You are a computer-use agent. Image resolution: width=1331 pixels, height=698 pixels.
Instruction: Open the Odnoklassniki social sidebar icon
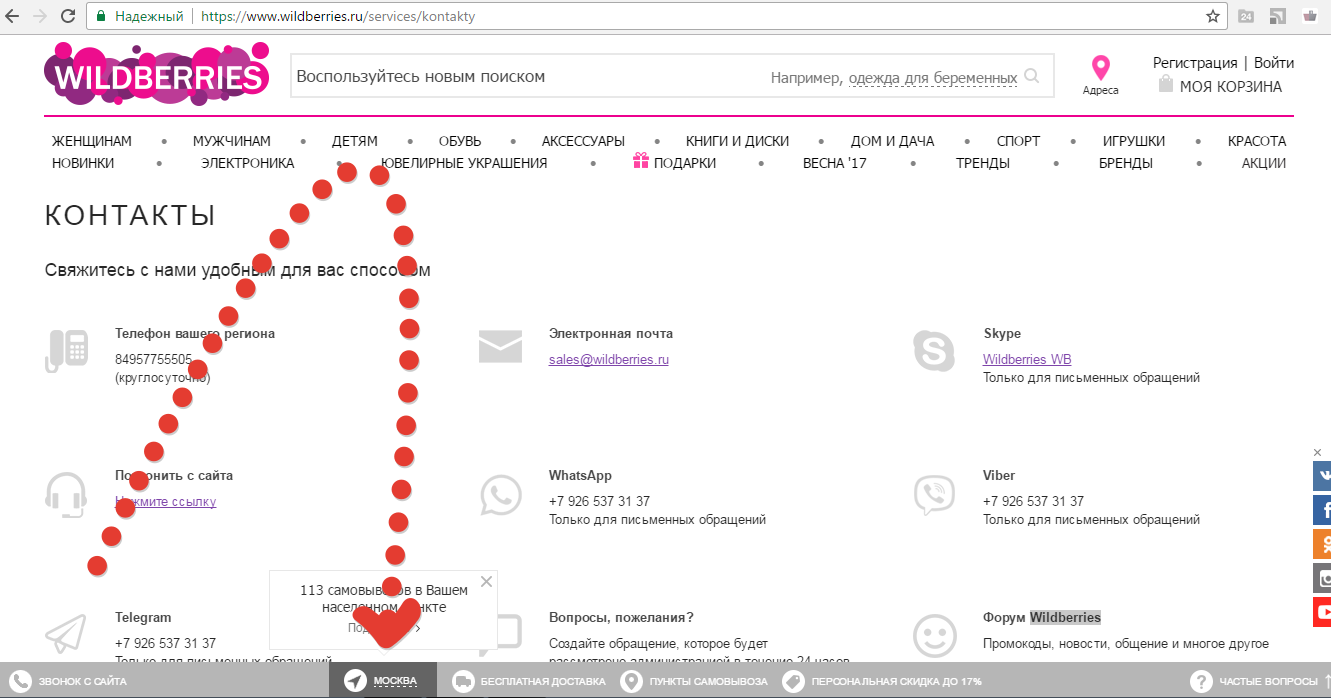click(x=1322, y=544)
